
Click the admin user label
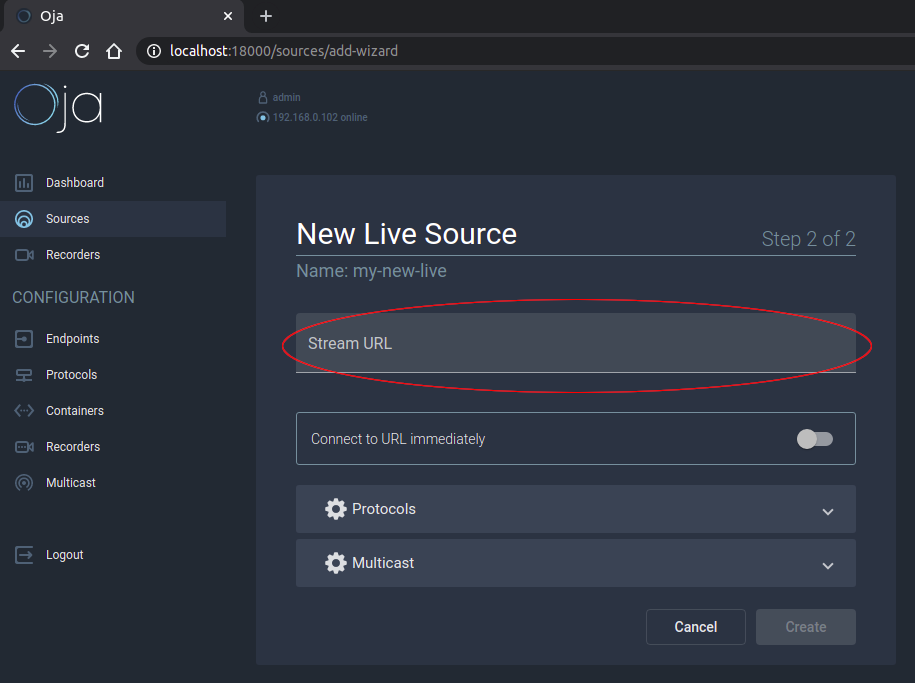[287, 97]
